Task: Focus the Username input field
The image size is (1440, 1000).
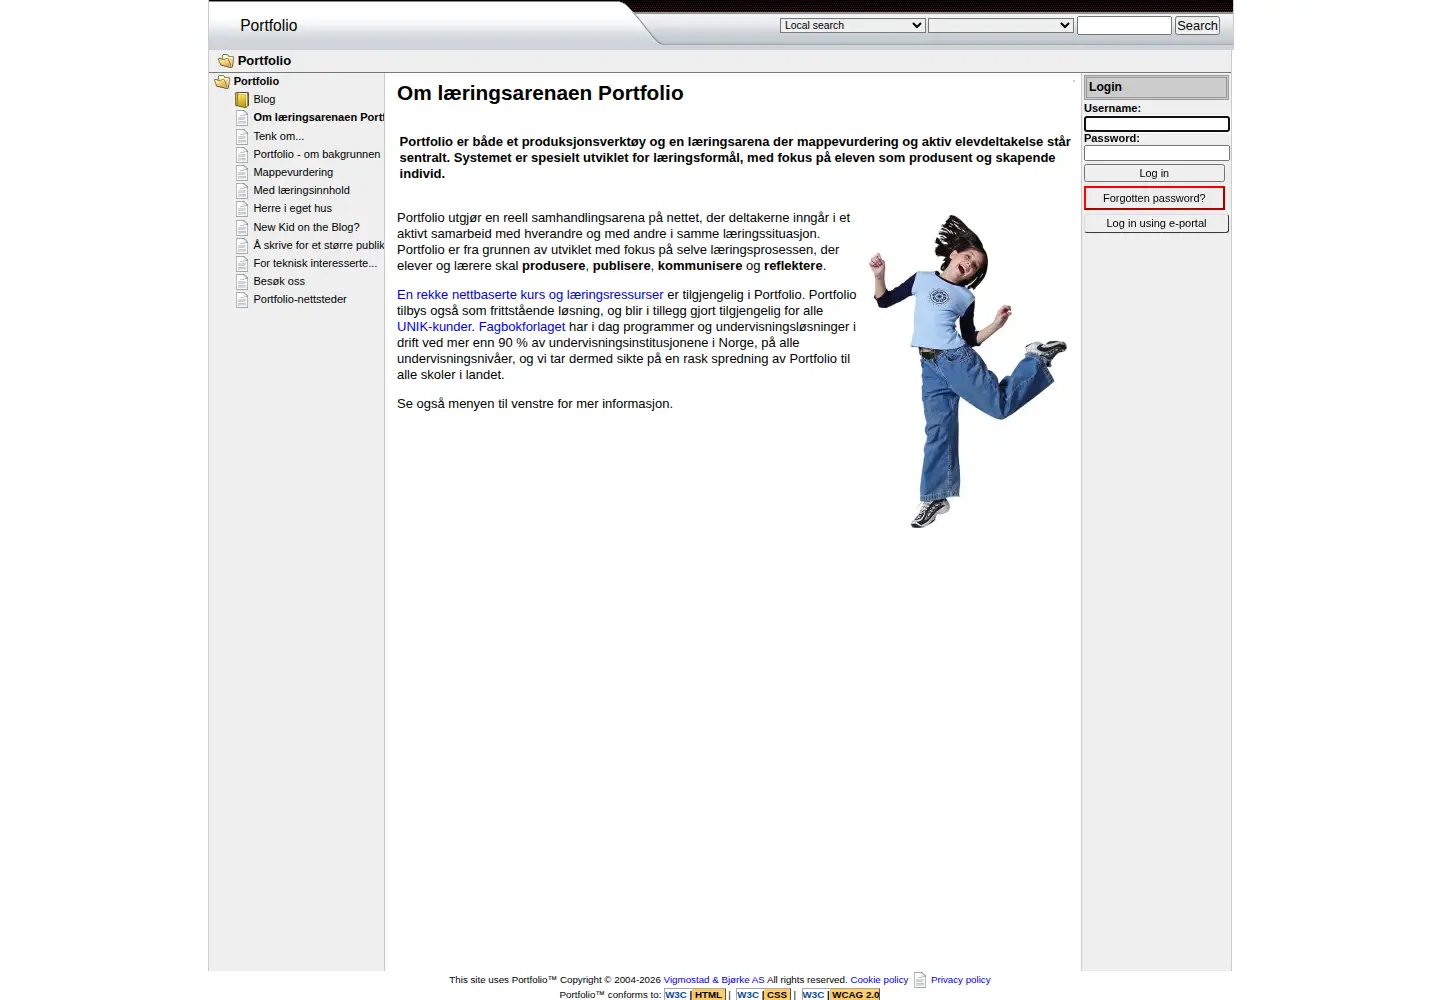Action: coord(1157,124)
